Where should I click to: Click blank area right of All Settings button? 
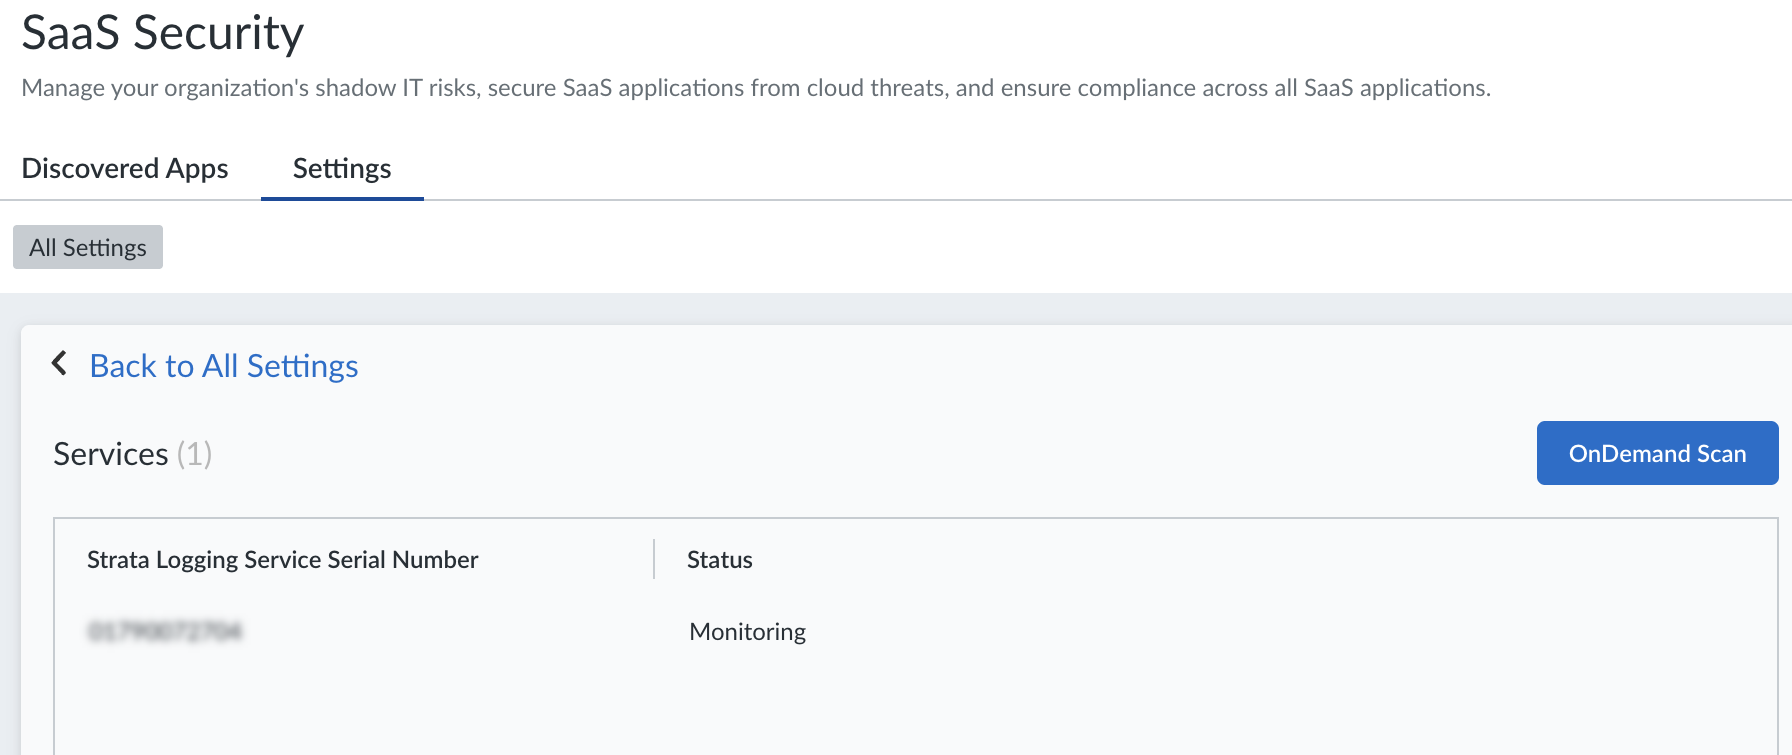[900, 247]
